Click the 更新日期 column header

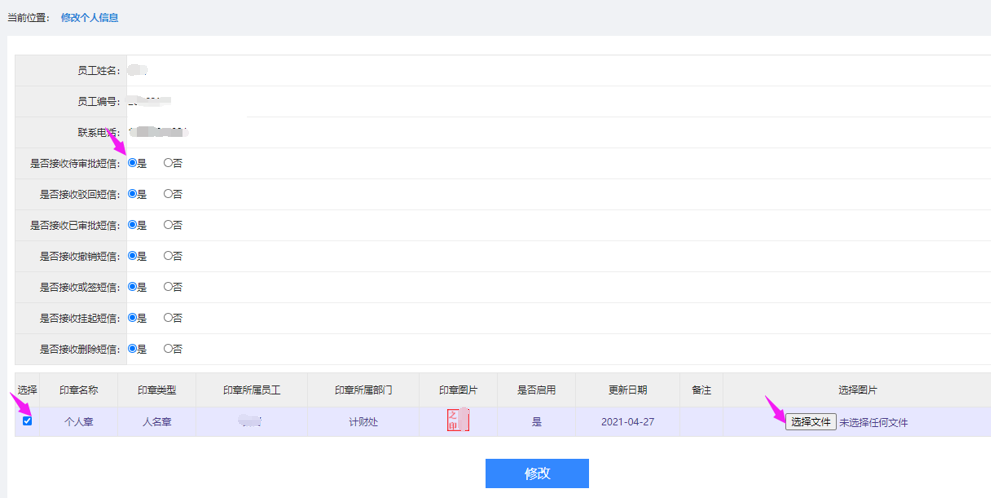tap(628, 391)
